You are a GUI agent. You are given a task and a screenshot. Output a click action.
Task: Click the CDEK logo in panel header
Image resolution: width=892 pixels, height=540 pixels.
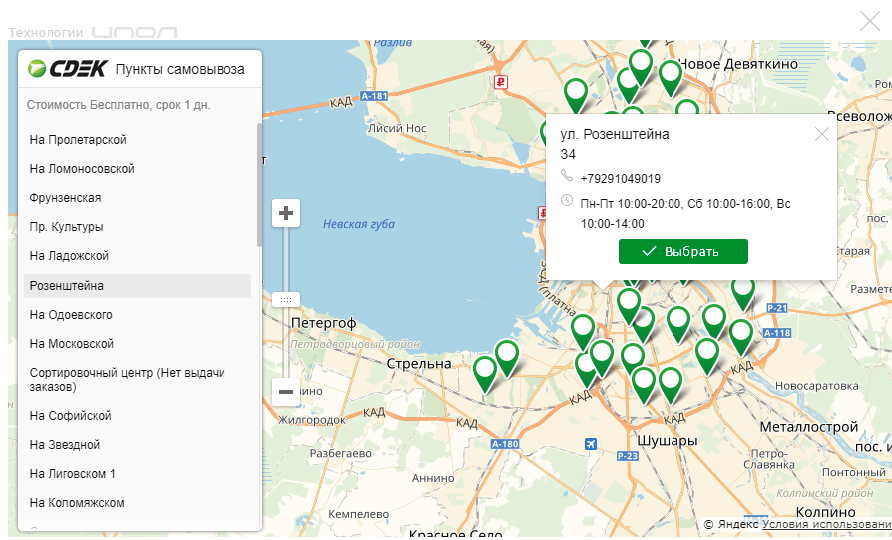68,69
